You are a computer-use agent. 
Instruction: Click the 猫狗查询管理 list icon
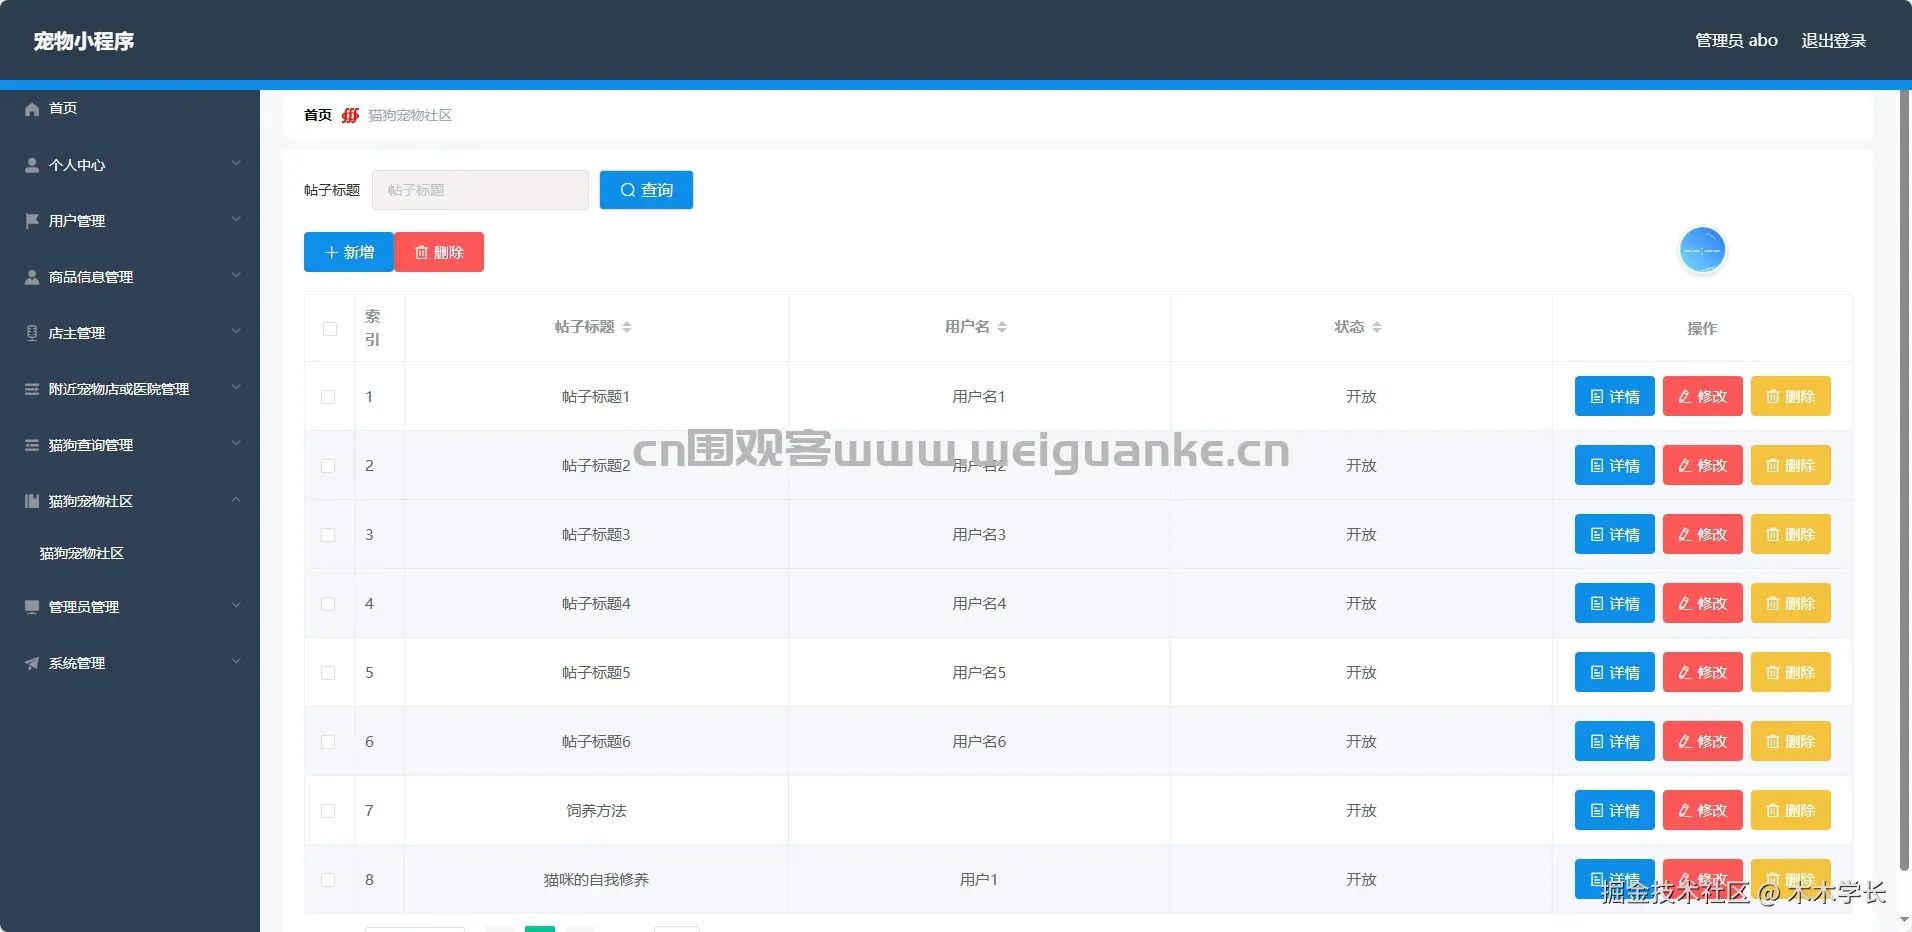click(32, 445)
